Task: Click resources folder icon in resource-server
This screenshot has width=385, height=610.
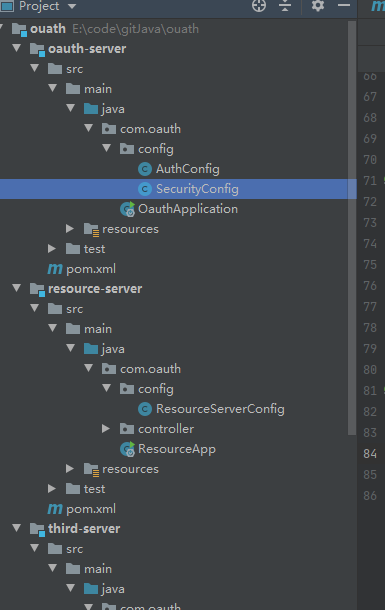Action: coord(91,470)
